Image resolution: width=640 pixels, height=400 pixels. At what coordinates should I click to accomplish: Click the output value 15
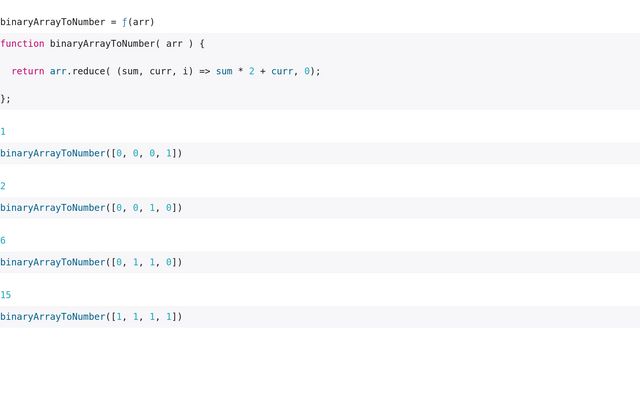pos(6,295)
